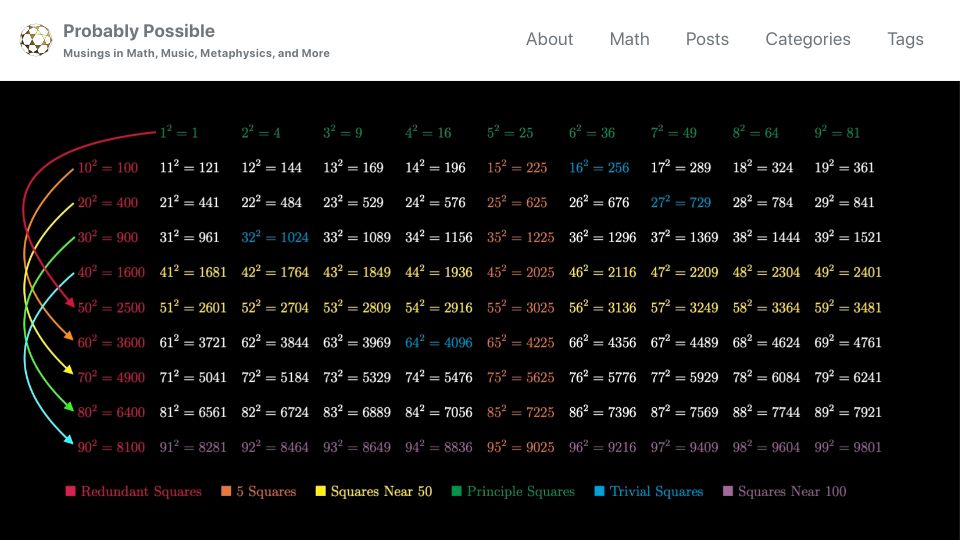Click the equation 23² = 529
Screen dimensions: 960x540
click(353, 202)
